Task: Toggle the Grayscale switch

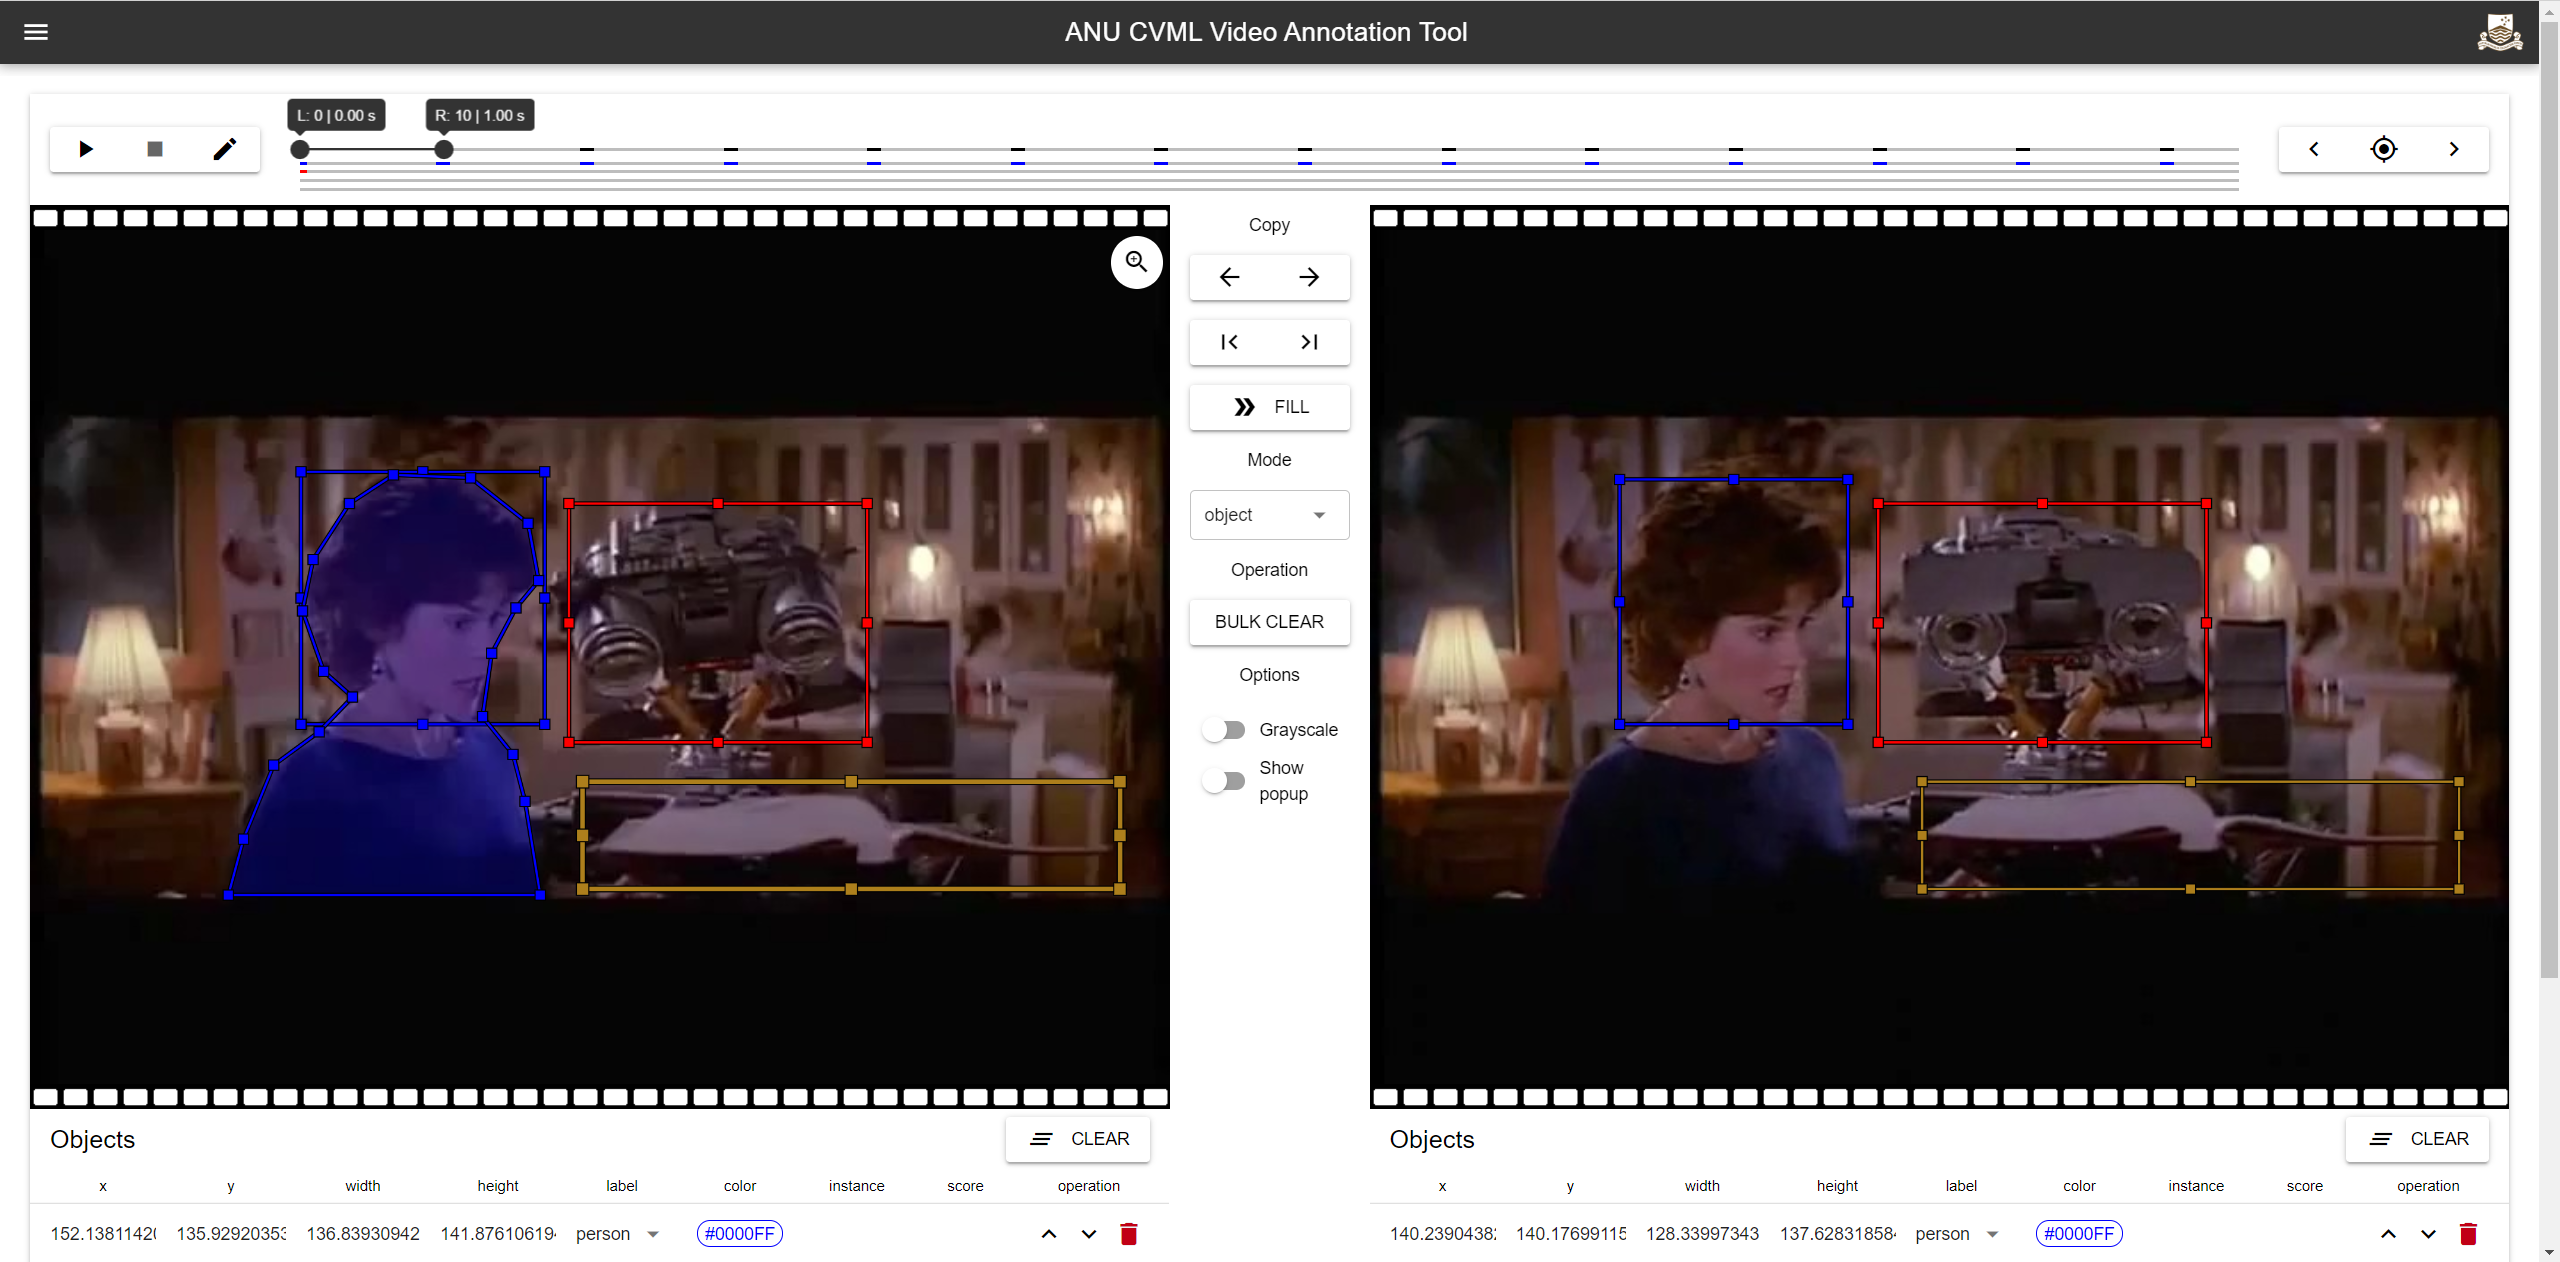Action: pyautogui.click(x=1224, y=730)
